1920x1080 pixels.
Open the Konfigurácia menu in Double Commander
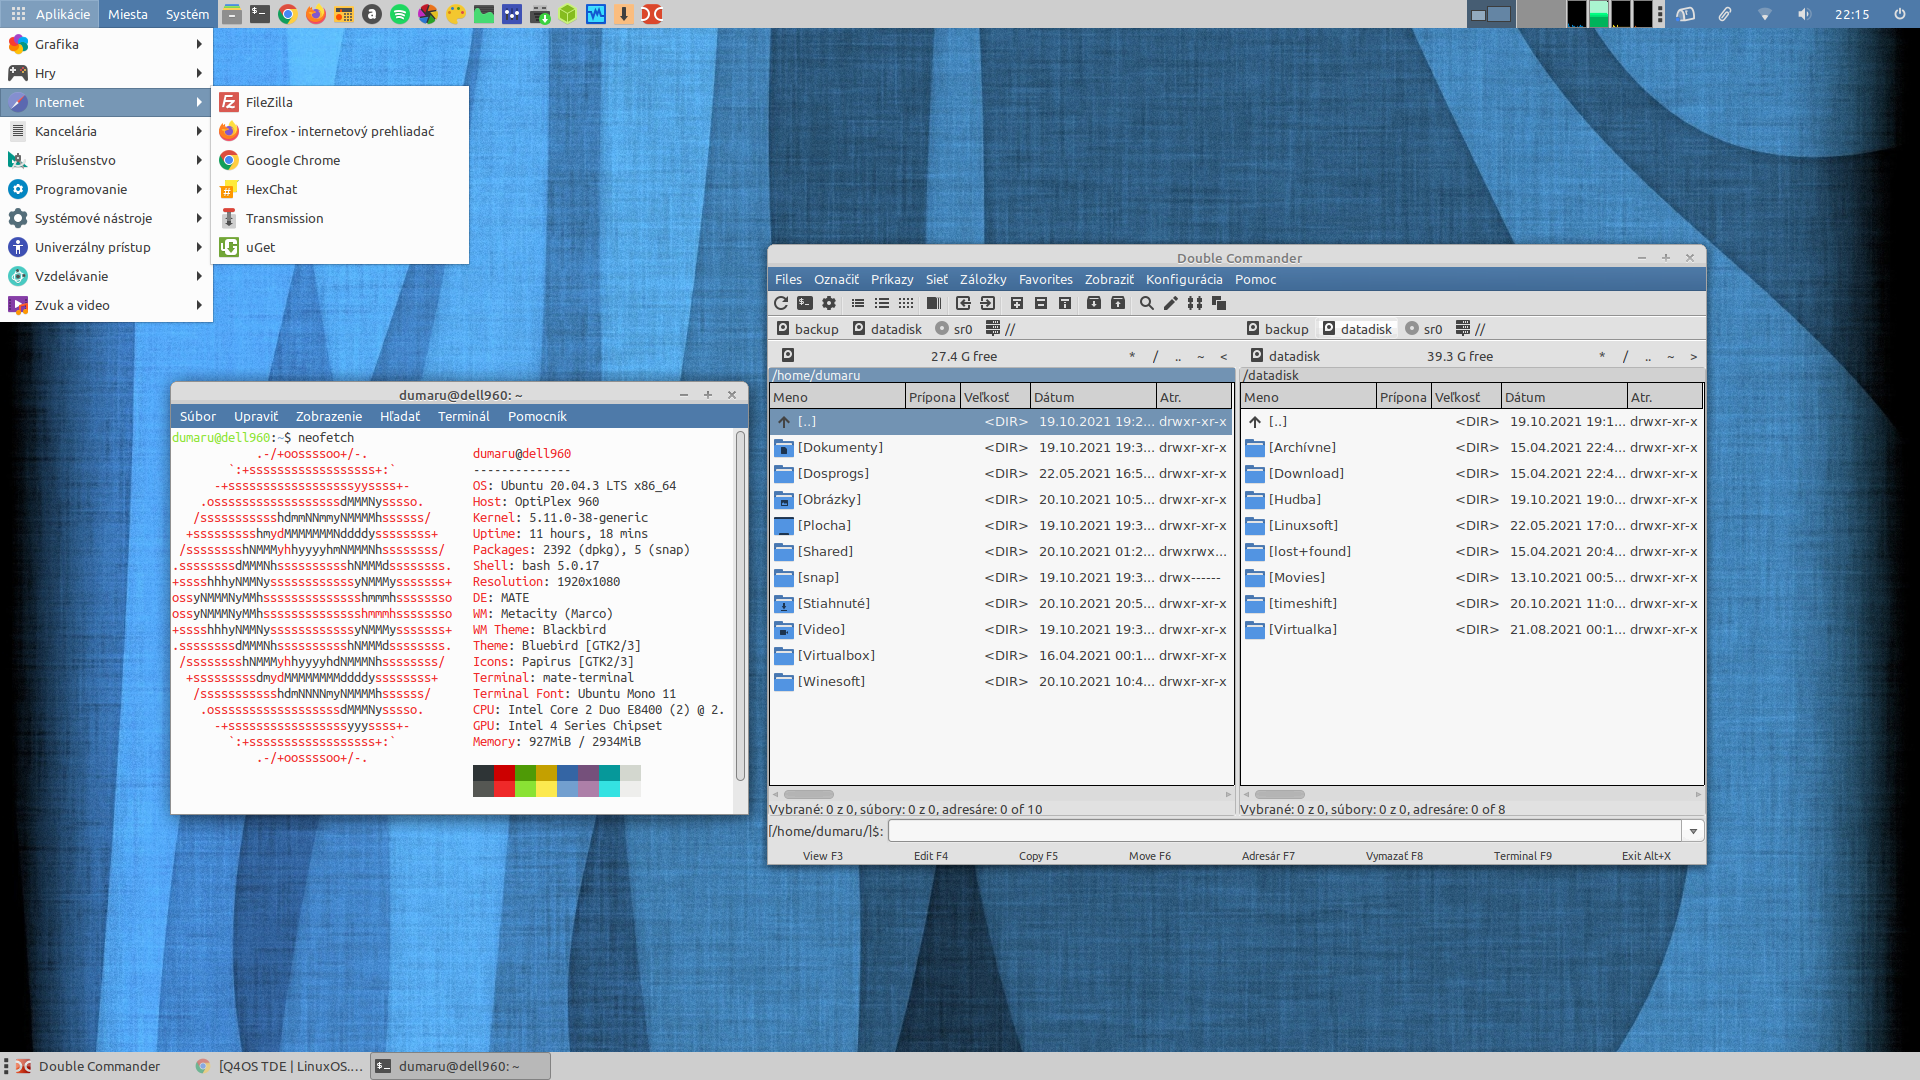[x=1184, y=279]
